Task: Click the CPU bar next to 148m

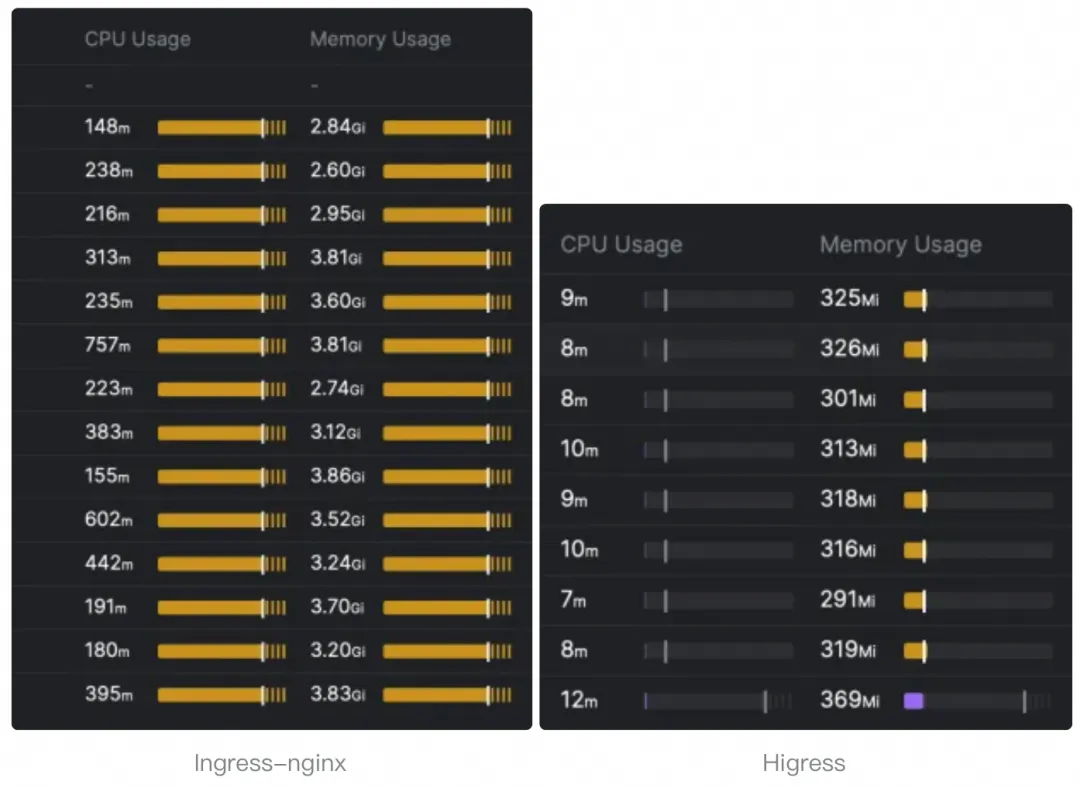Action: click(221, 128)
